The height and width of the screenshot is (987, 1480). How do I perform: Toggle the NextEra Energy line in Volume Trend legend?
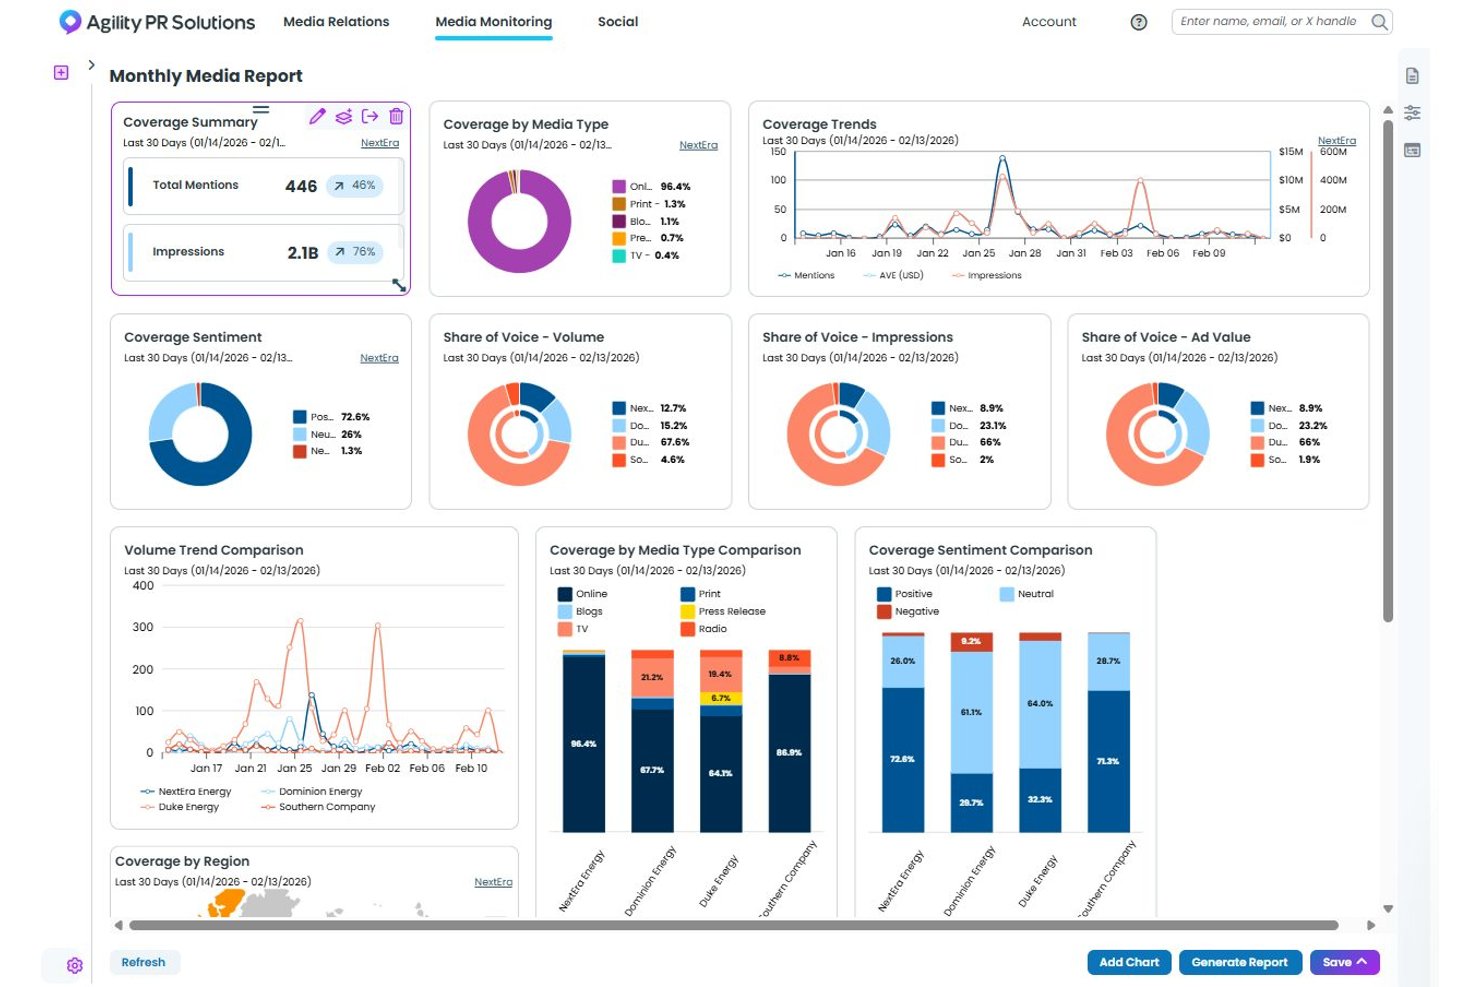point(186,791)
